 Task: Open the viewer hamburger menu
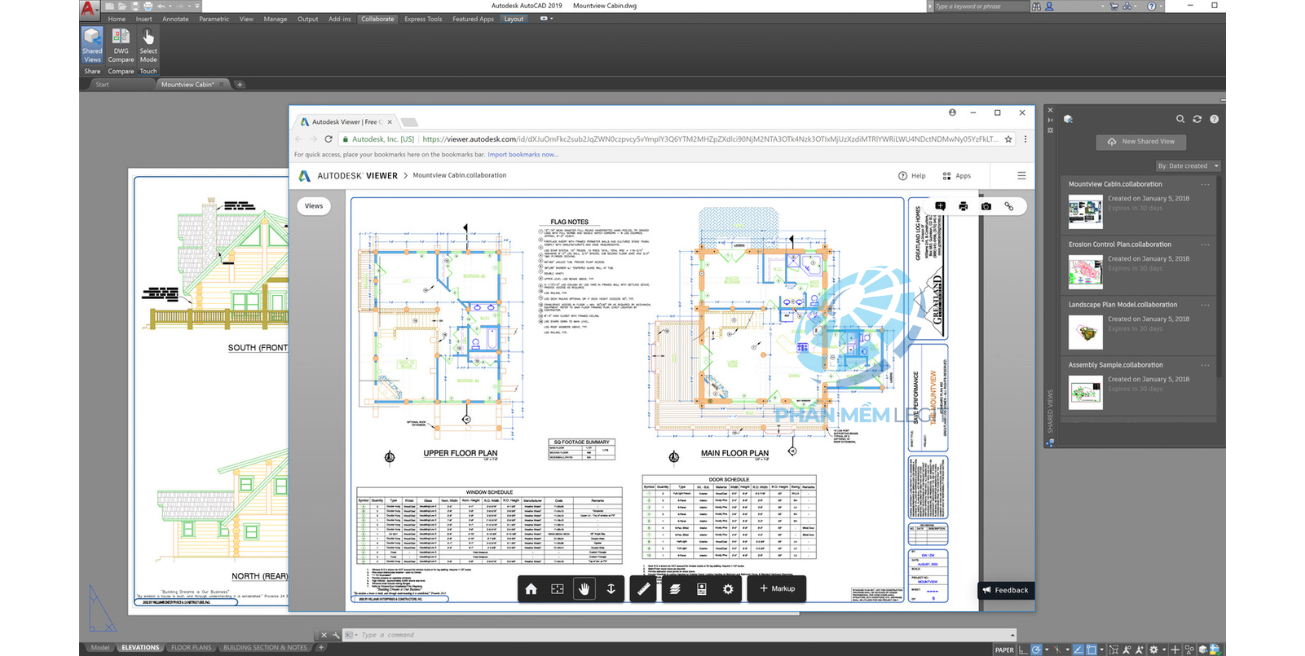pos(1021,175)
